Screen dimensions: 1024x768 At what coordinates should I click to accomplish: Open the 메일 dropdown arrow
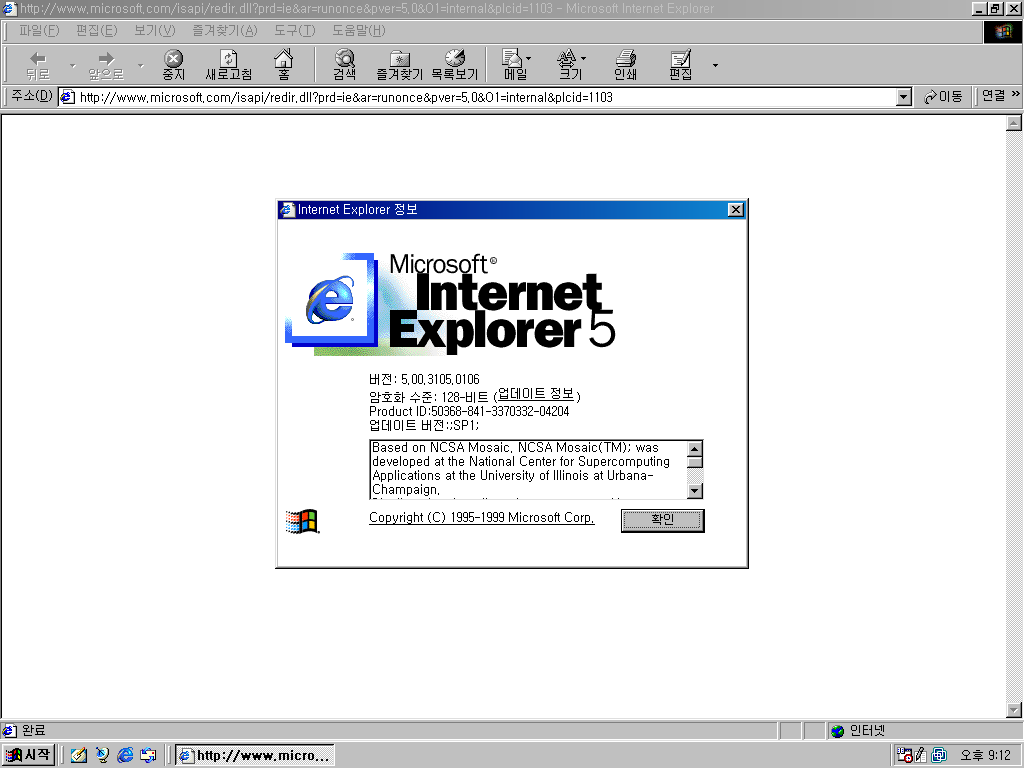click(528, 58)
